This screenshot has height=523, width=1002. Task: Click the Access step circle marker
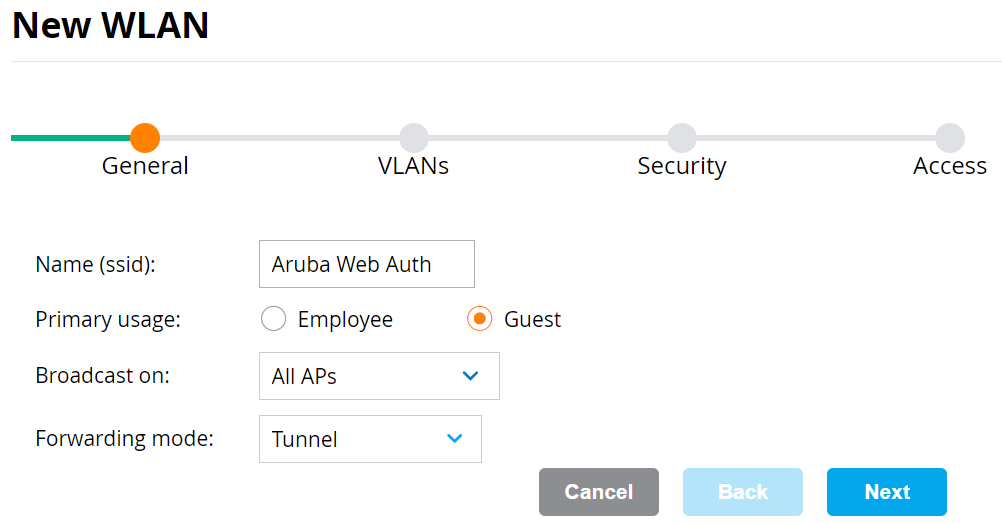click(x=950, y=138)
